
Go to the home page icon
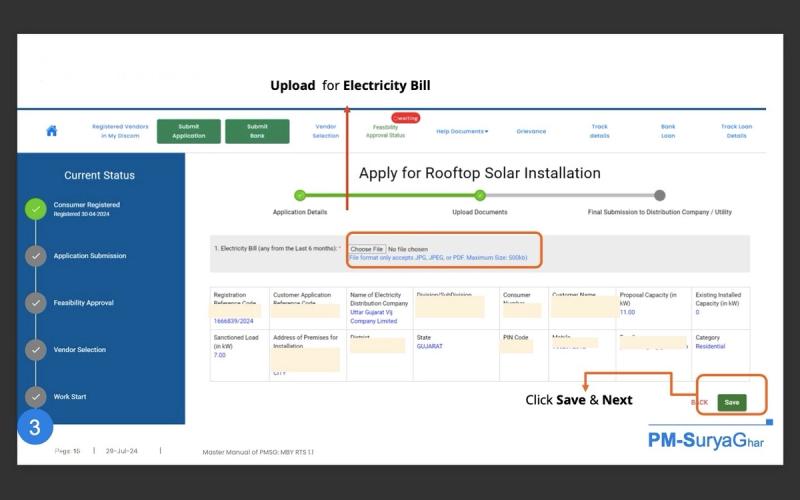(x=52, y=131)
